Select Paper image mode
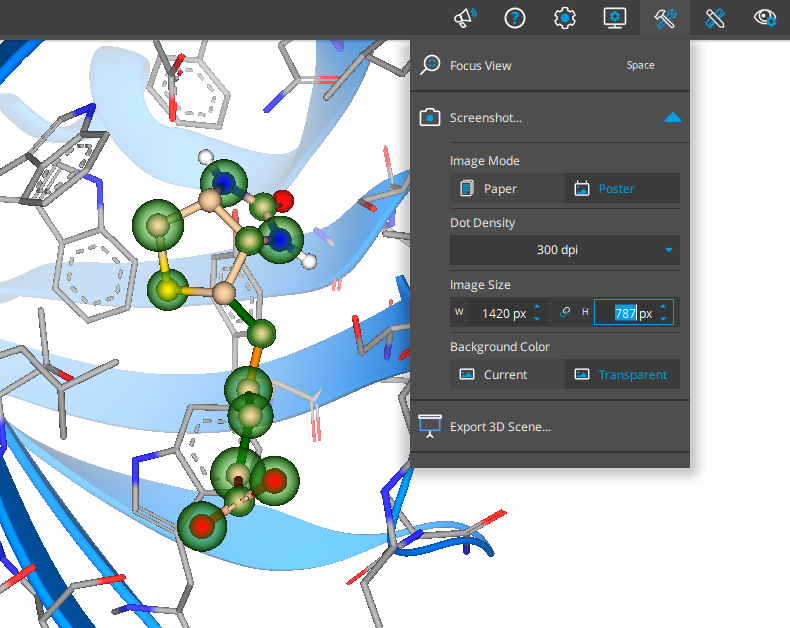This screenshot has height=628, width=790. click(507, 189)
